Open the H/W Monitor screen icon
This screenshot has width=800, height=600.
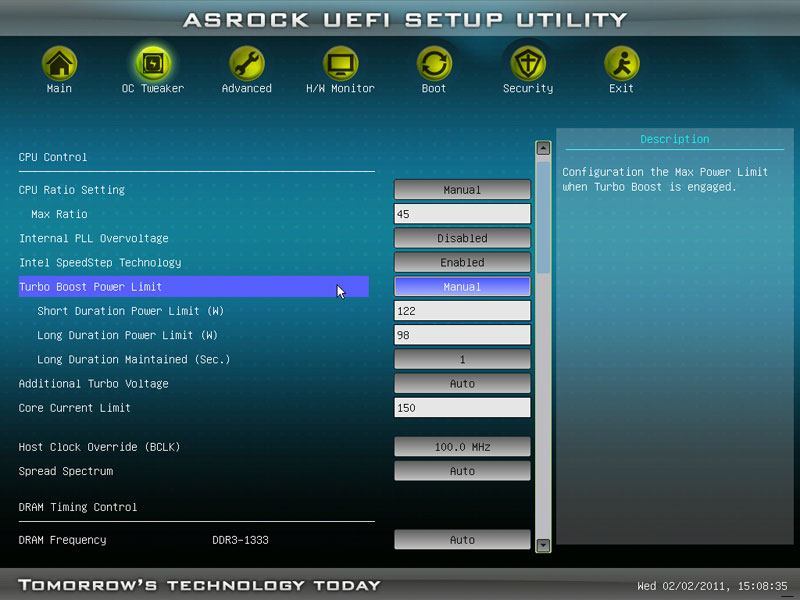click(x=340, y=63)
